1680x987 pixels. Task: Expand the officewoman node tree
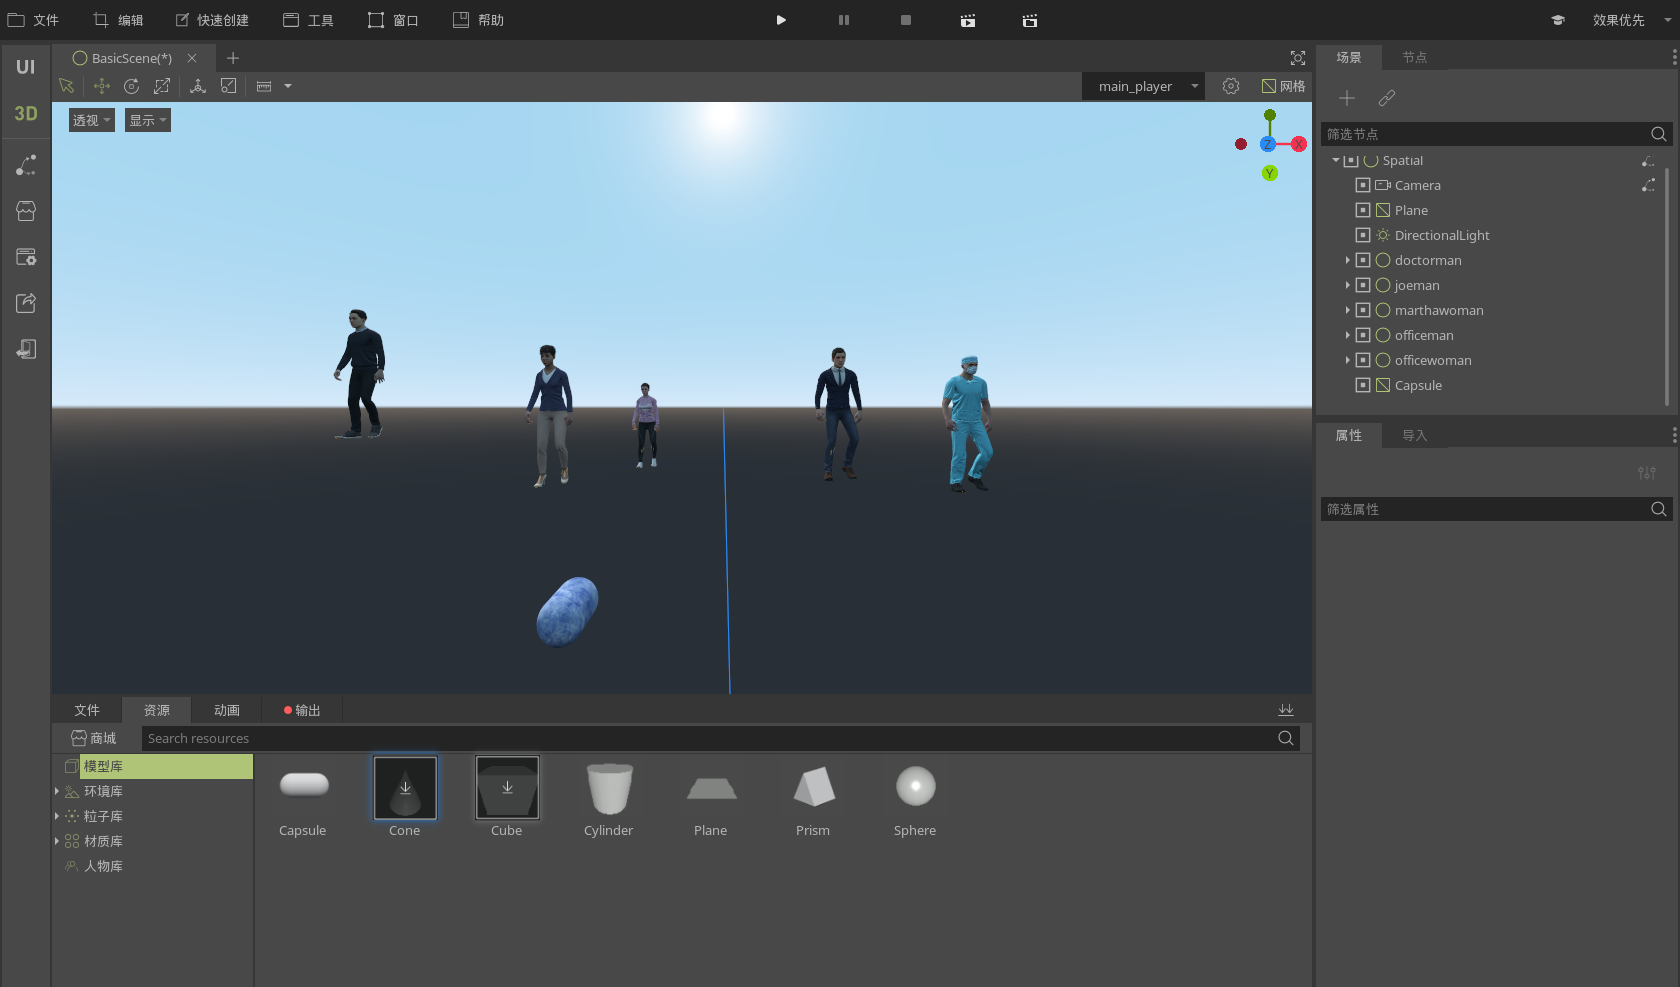[1347, 360]
